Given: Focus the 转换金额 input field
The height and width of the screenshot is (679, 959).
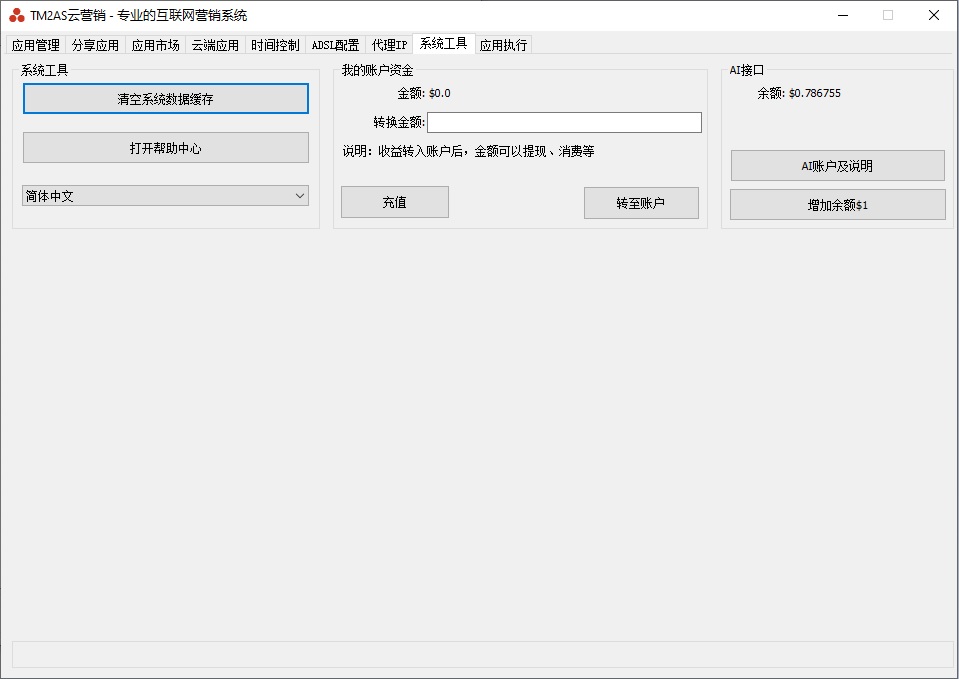Looking at the screenshot, I should coord(564,122).
